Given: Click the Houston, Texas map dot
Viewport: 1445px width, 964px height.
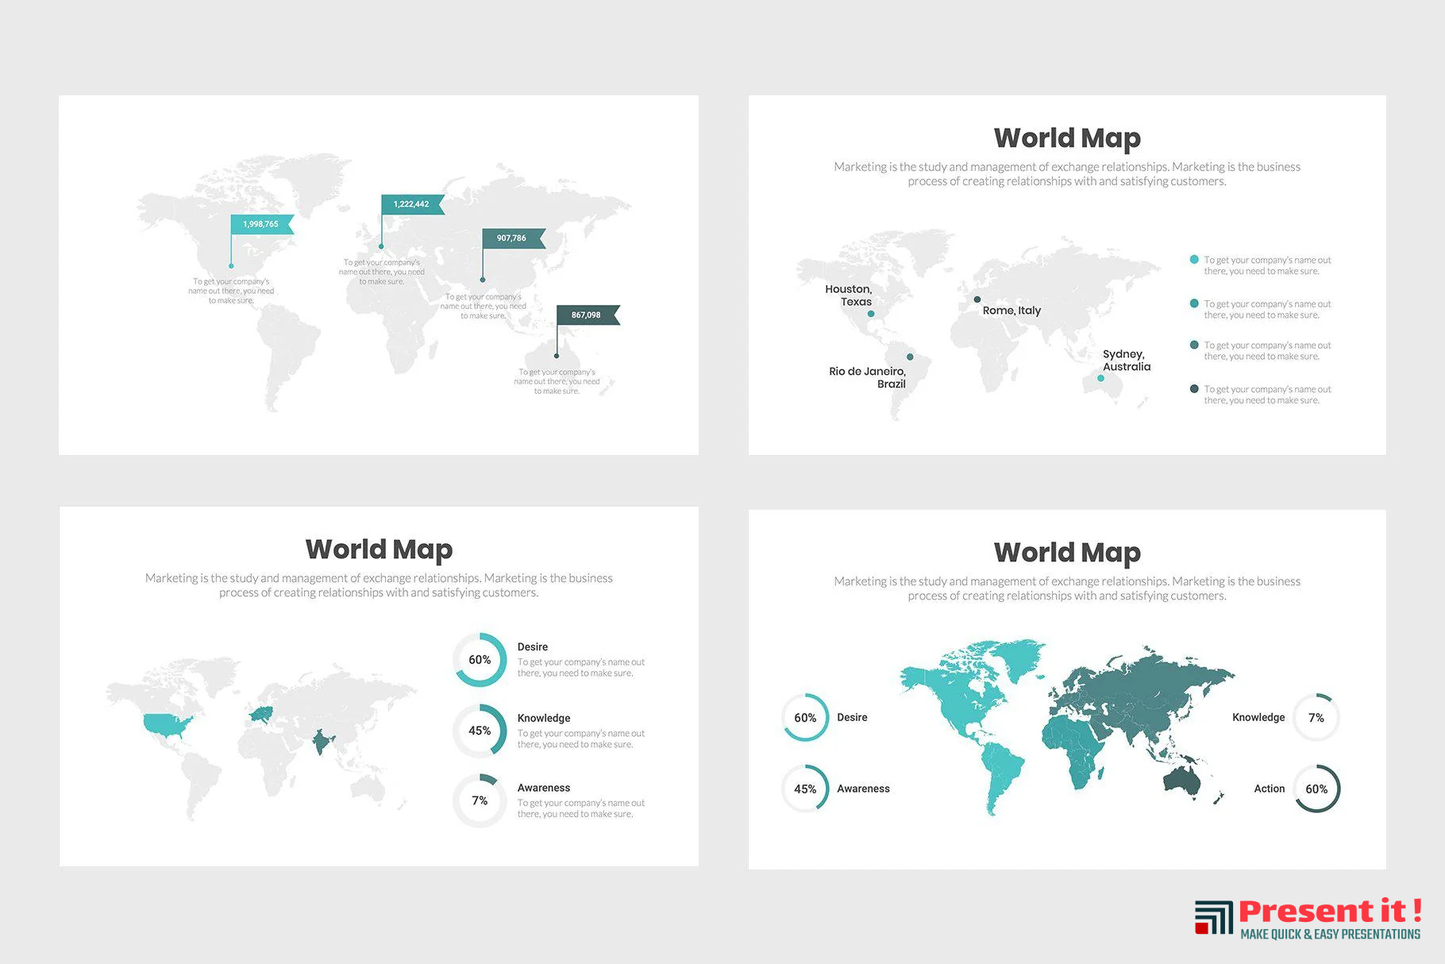Looking at the screenshot, I should (x=871, y=314).
